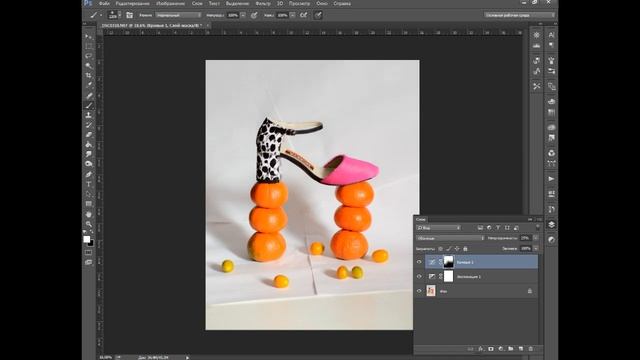Select the Paint Bucket tool
This screenshot has height=360, width=640.
pyautogui.click(x=88, y=145)
